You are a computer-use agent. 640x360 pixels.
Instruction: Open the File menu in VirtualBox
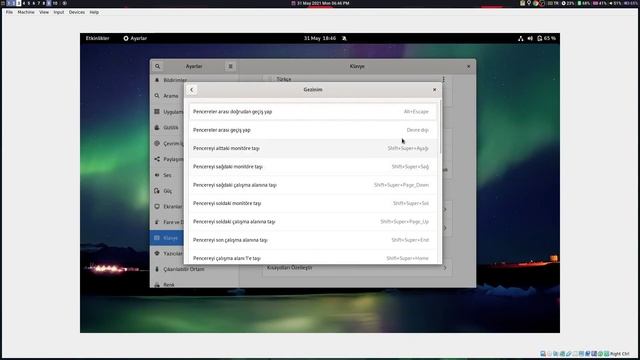(9, 12)
